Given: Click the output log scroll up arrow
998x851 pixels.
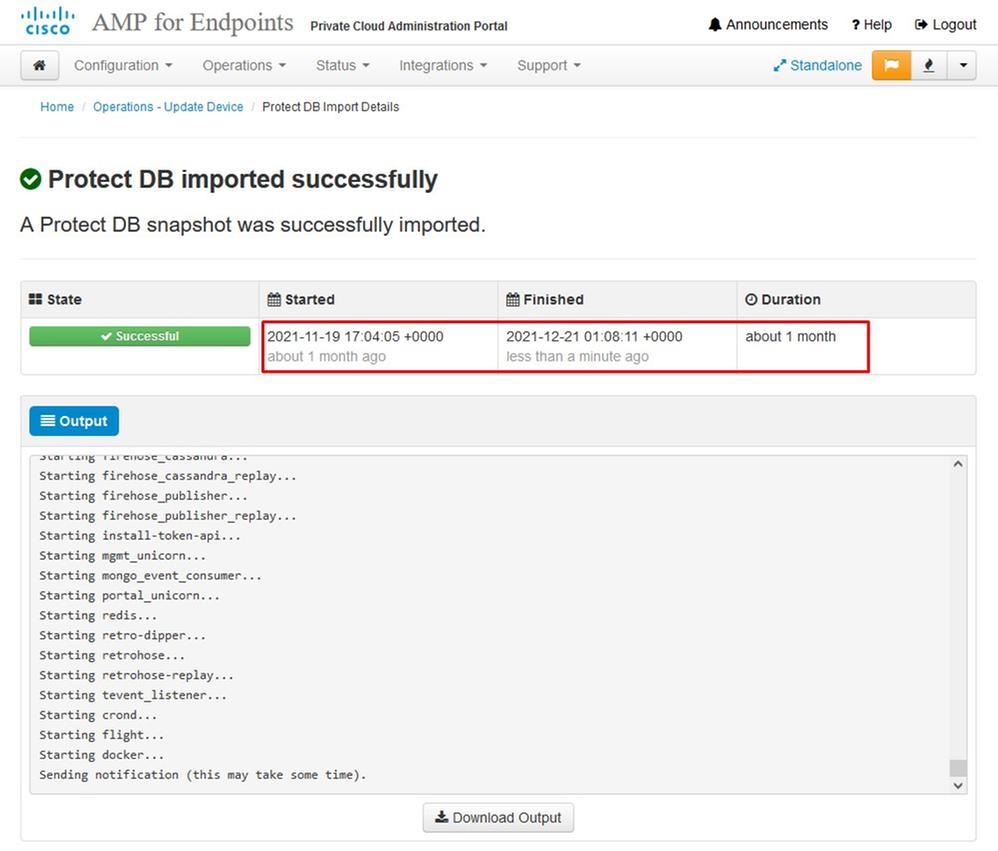Looking at the screenshot, I should coord(958,464).
